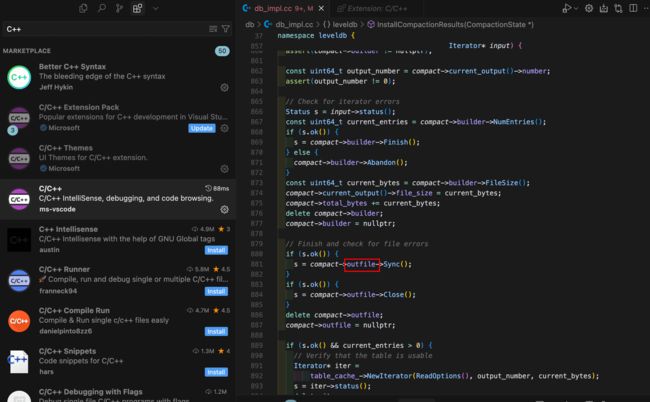Click the C/C++ Compile Run orange icon

pos(19,321)
